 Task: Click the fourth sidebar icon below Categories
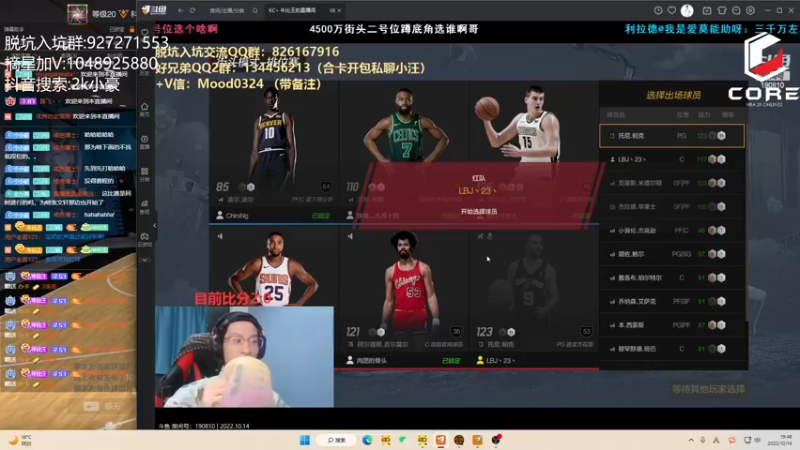145,207
